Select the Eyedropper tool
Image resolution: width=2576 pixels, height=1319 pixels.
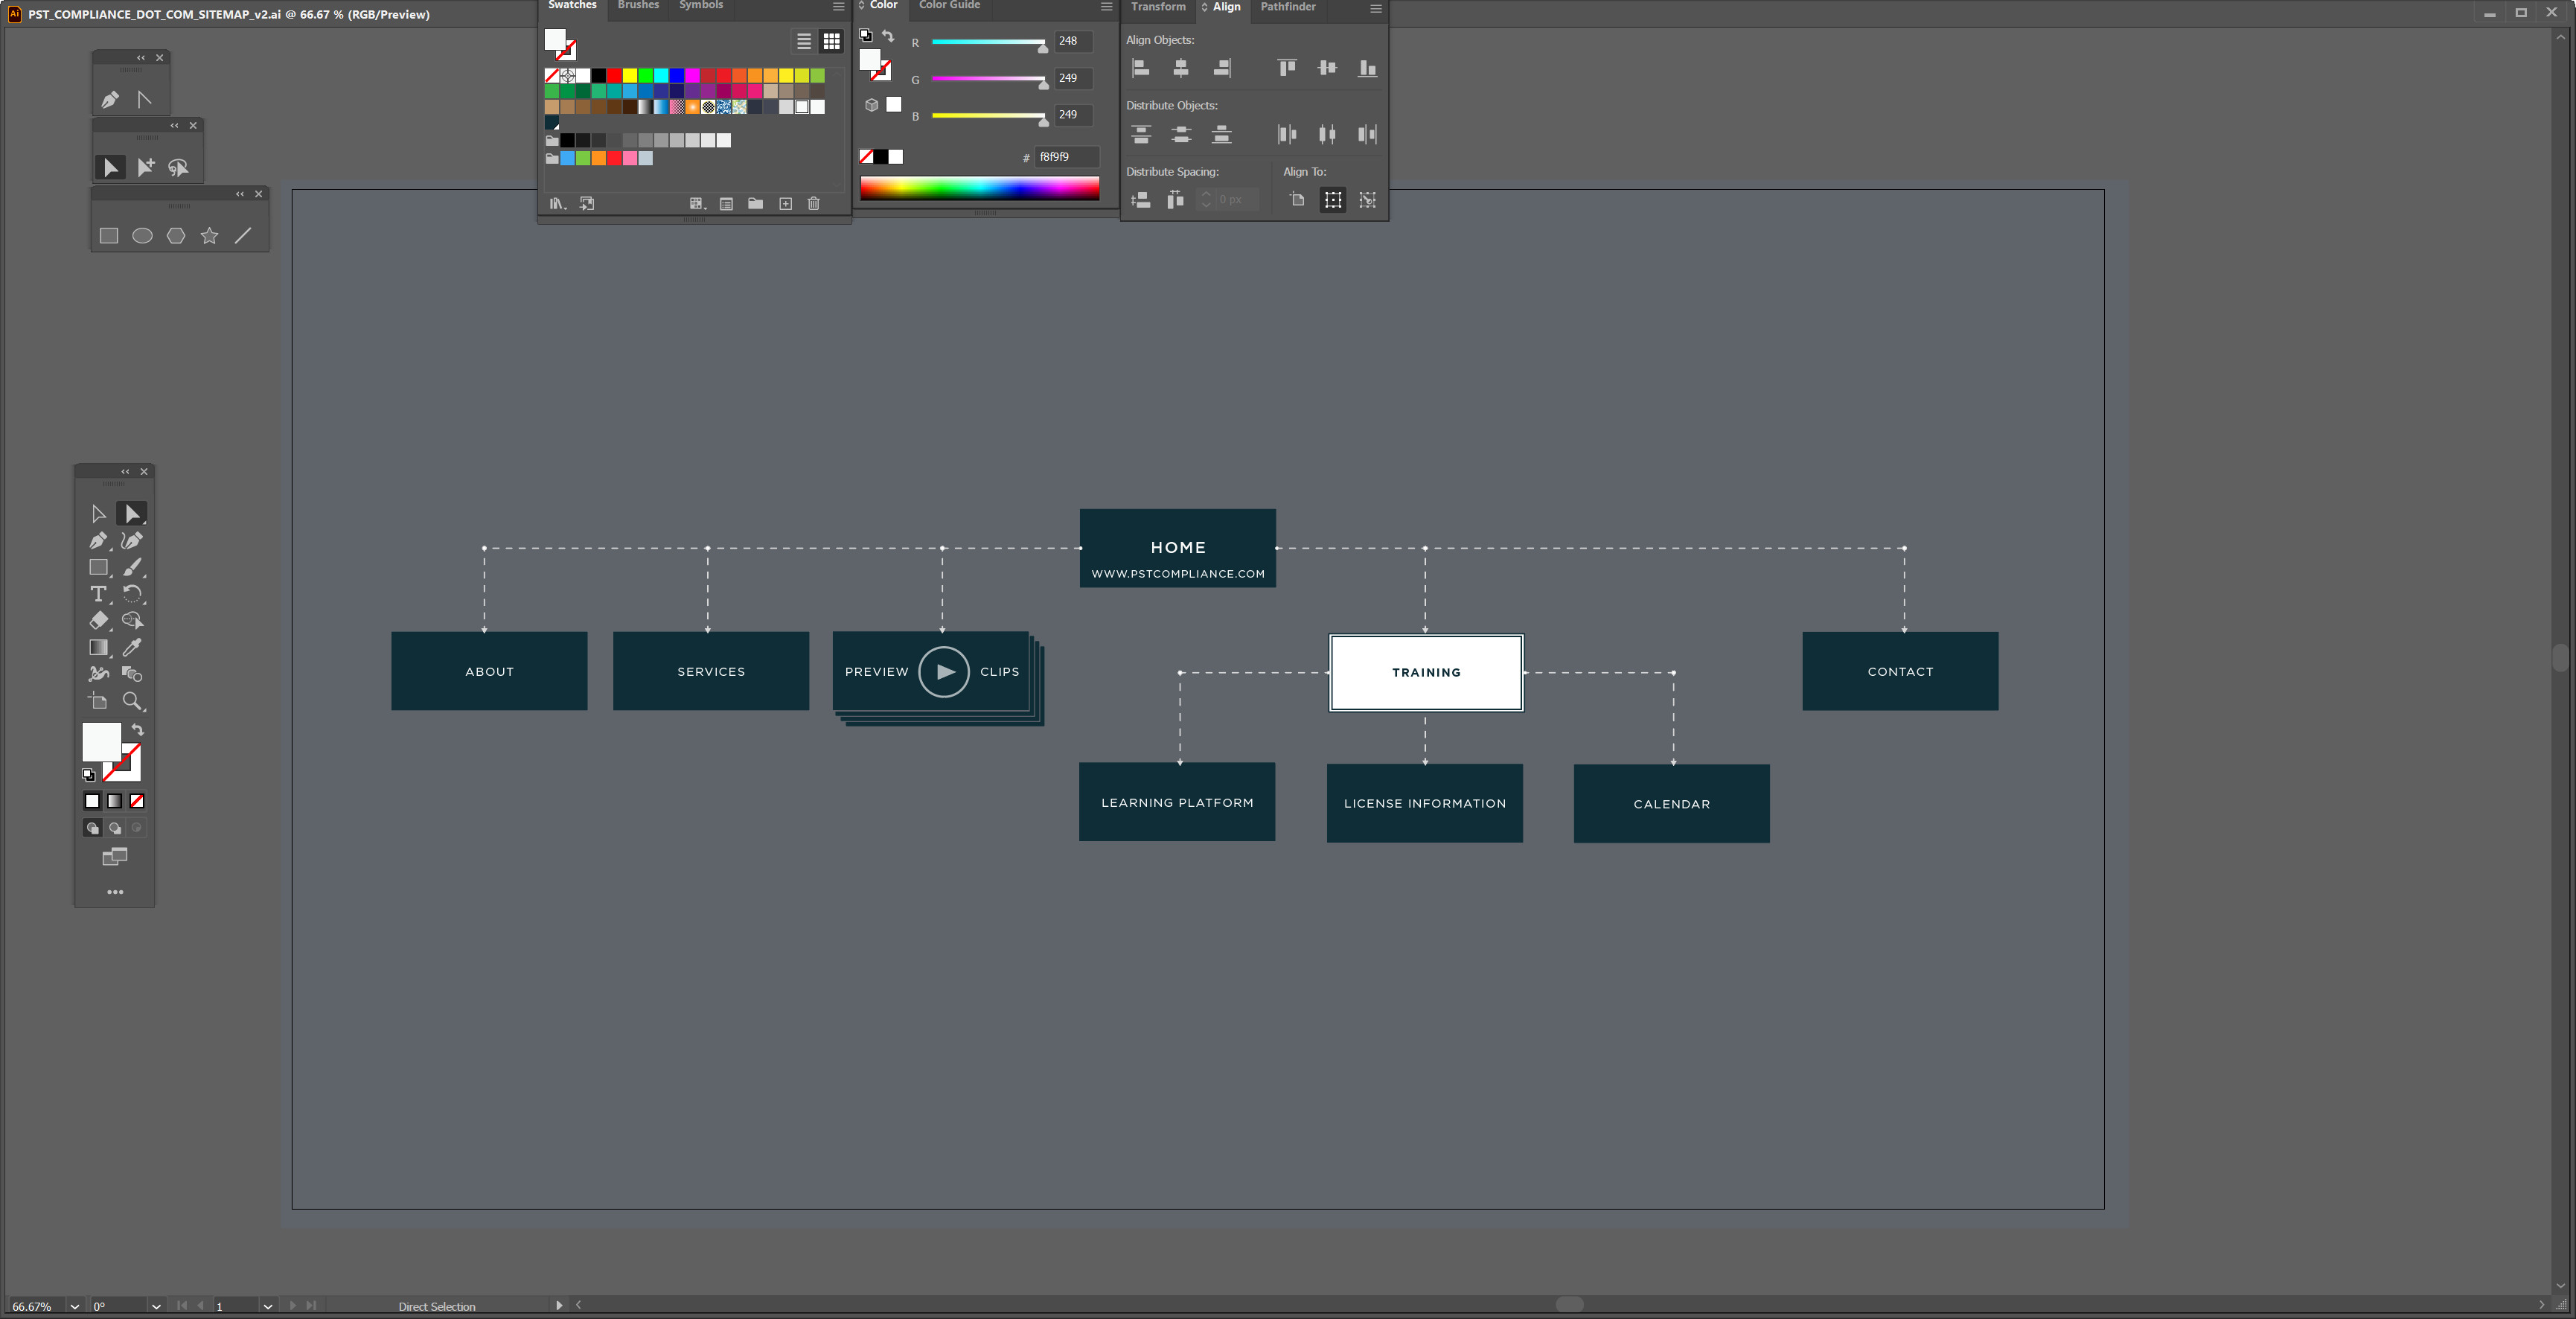[132, 647]
